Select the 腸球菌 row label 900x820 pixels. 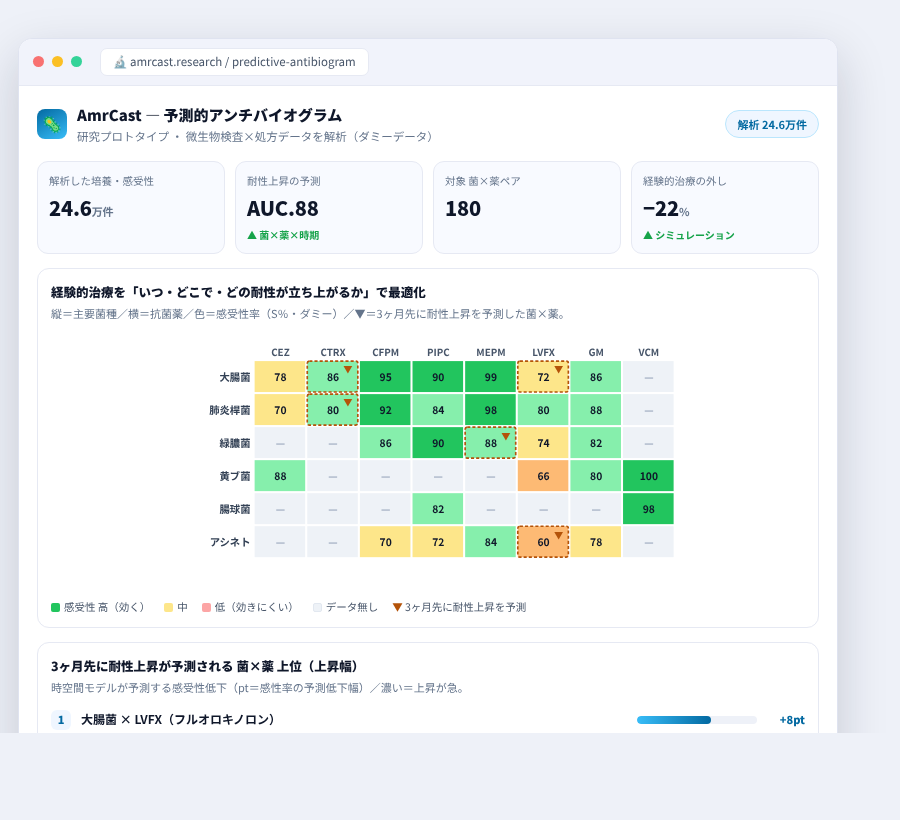[235, 509]
